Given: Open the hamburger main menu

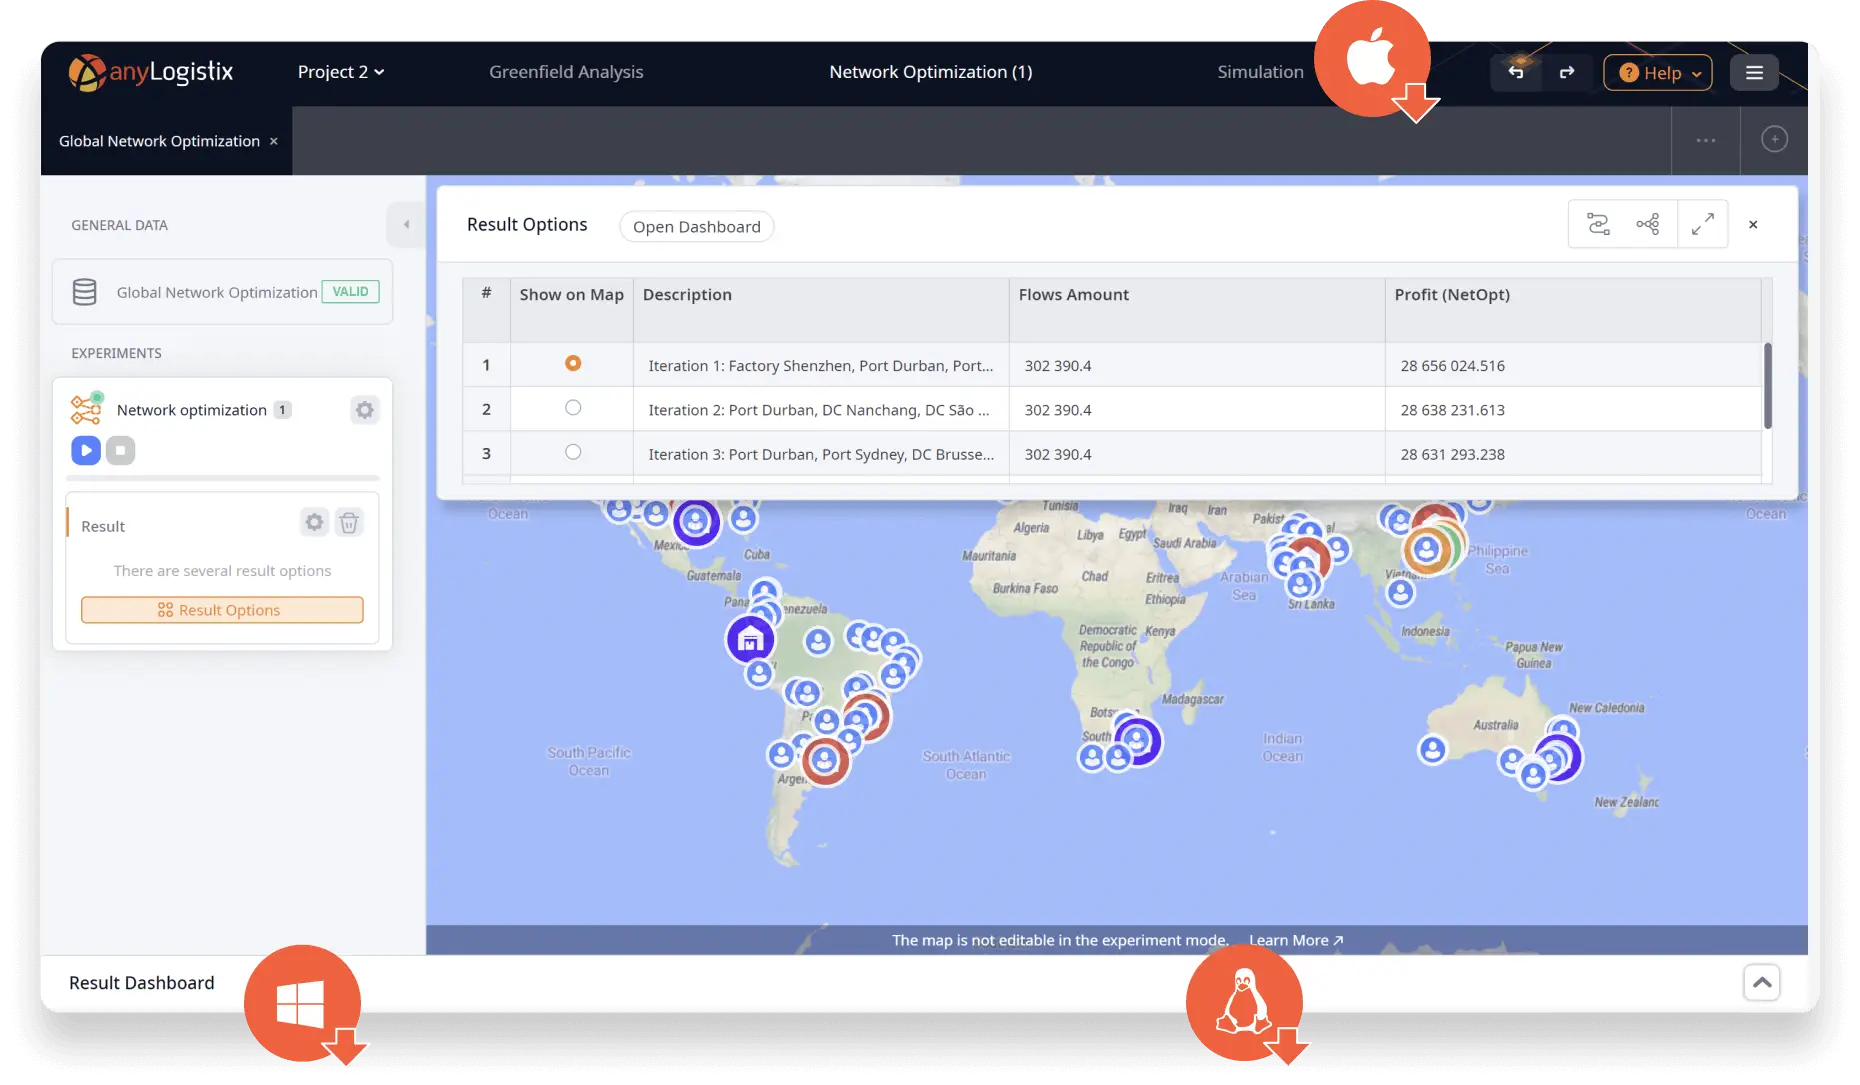Looking at the screenshot, I should (x=1754, y=72).
